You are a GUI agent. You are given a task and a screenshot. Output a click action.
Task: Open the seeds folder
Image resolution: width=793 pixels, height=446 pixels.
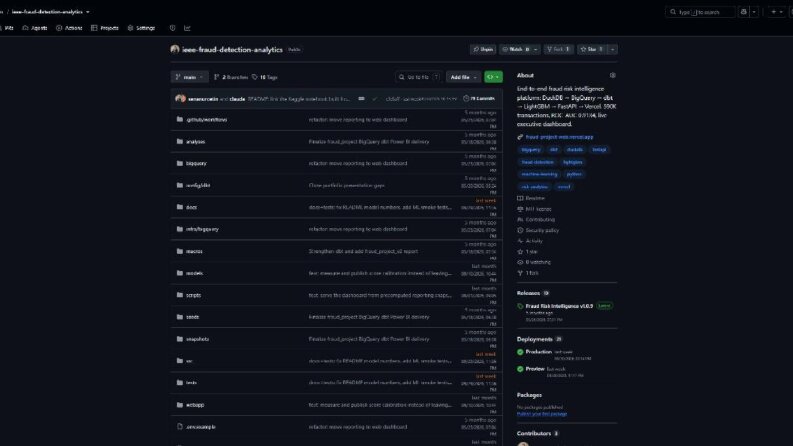click(x=192, y=317)
